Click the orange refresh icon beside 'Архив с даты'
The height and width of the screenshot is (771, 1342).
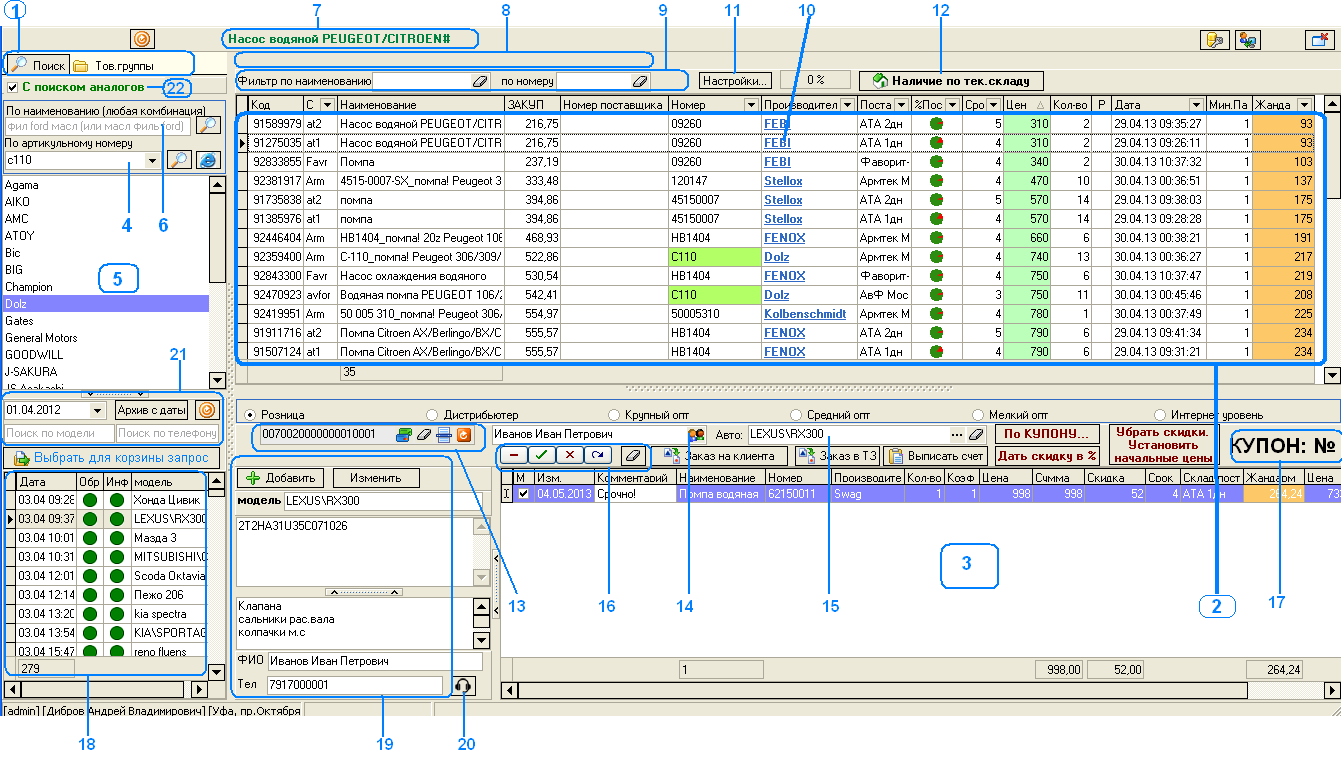(x=206, y=410)
